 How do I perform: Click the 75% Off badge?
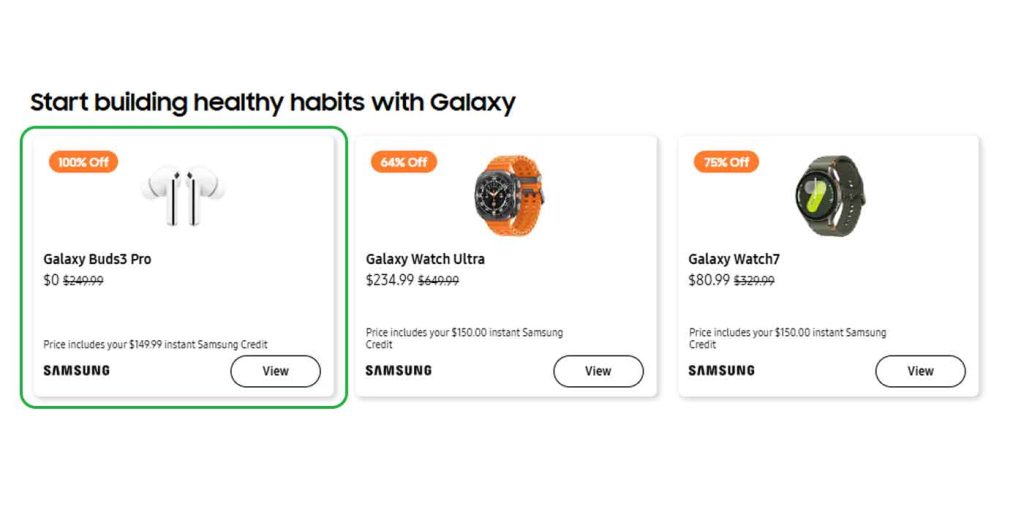click(726, 162)
